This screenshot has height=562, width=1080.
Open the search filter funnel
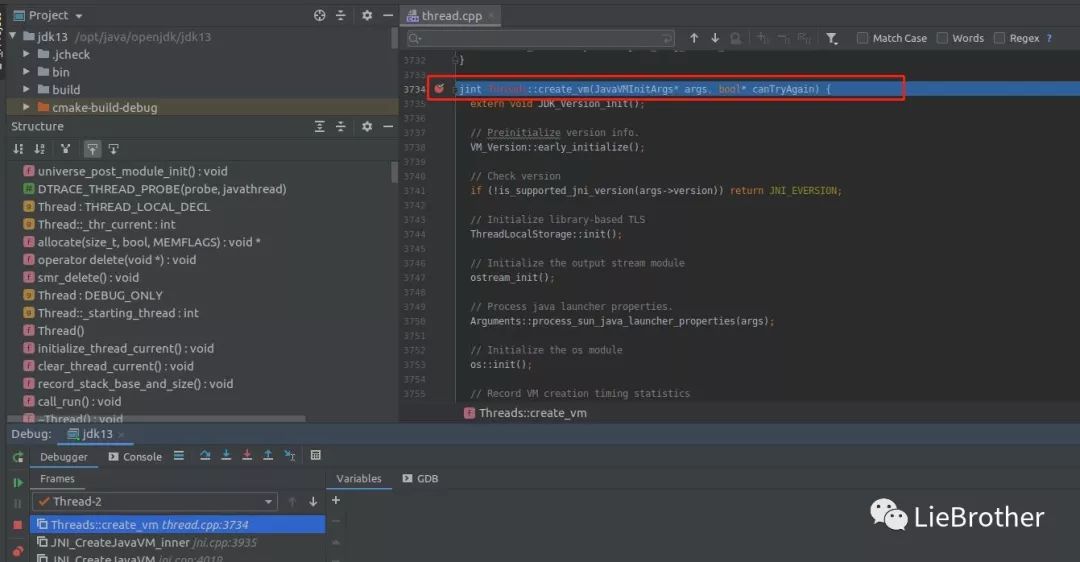[x=832, y=39]
